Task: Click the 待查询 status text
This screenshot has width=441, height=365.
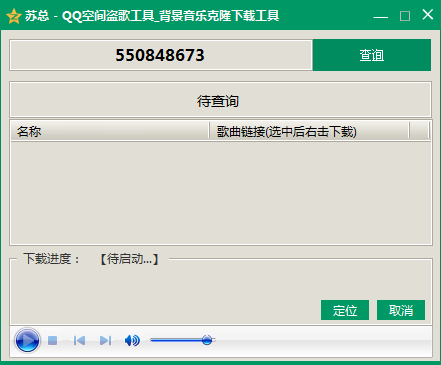Action: 218,101
